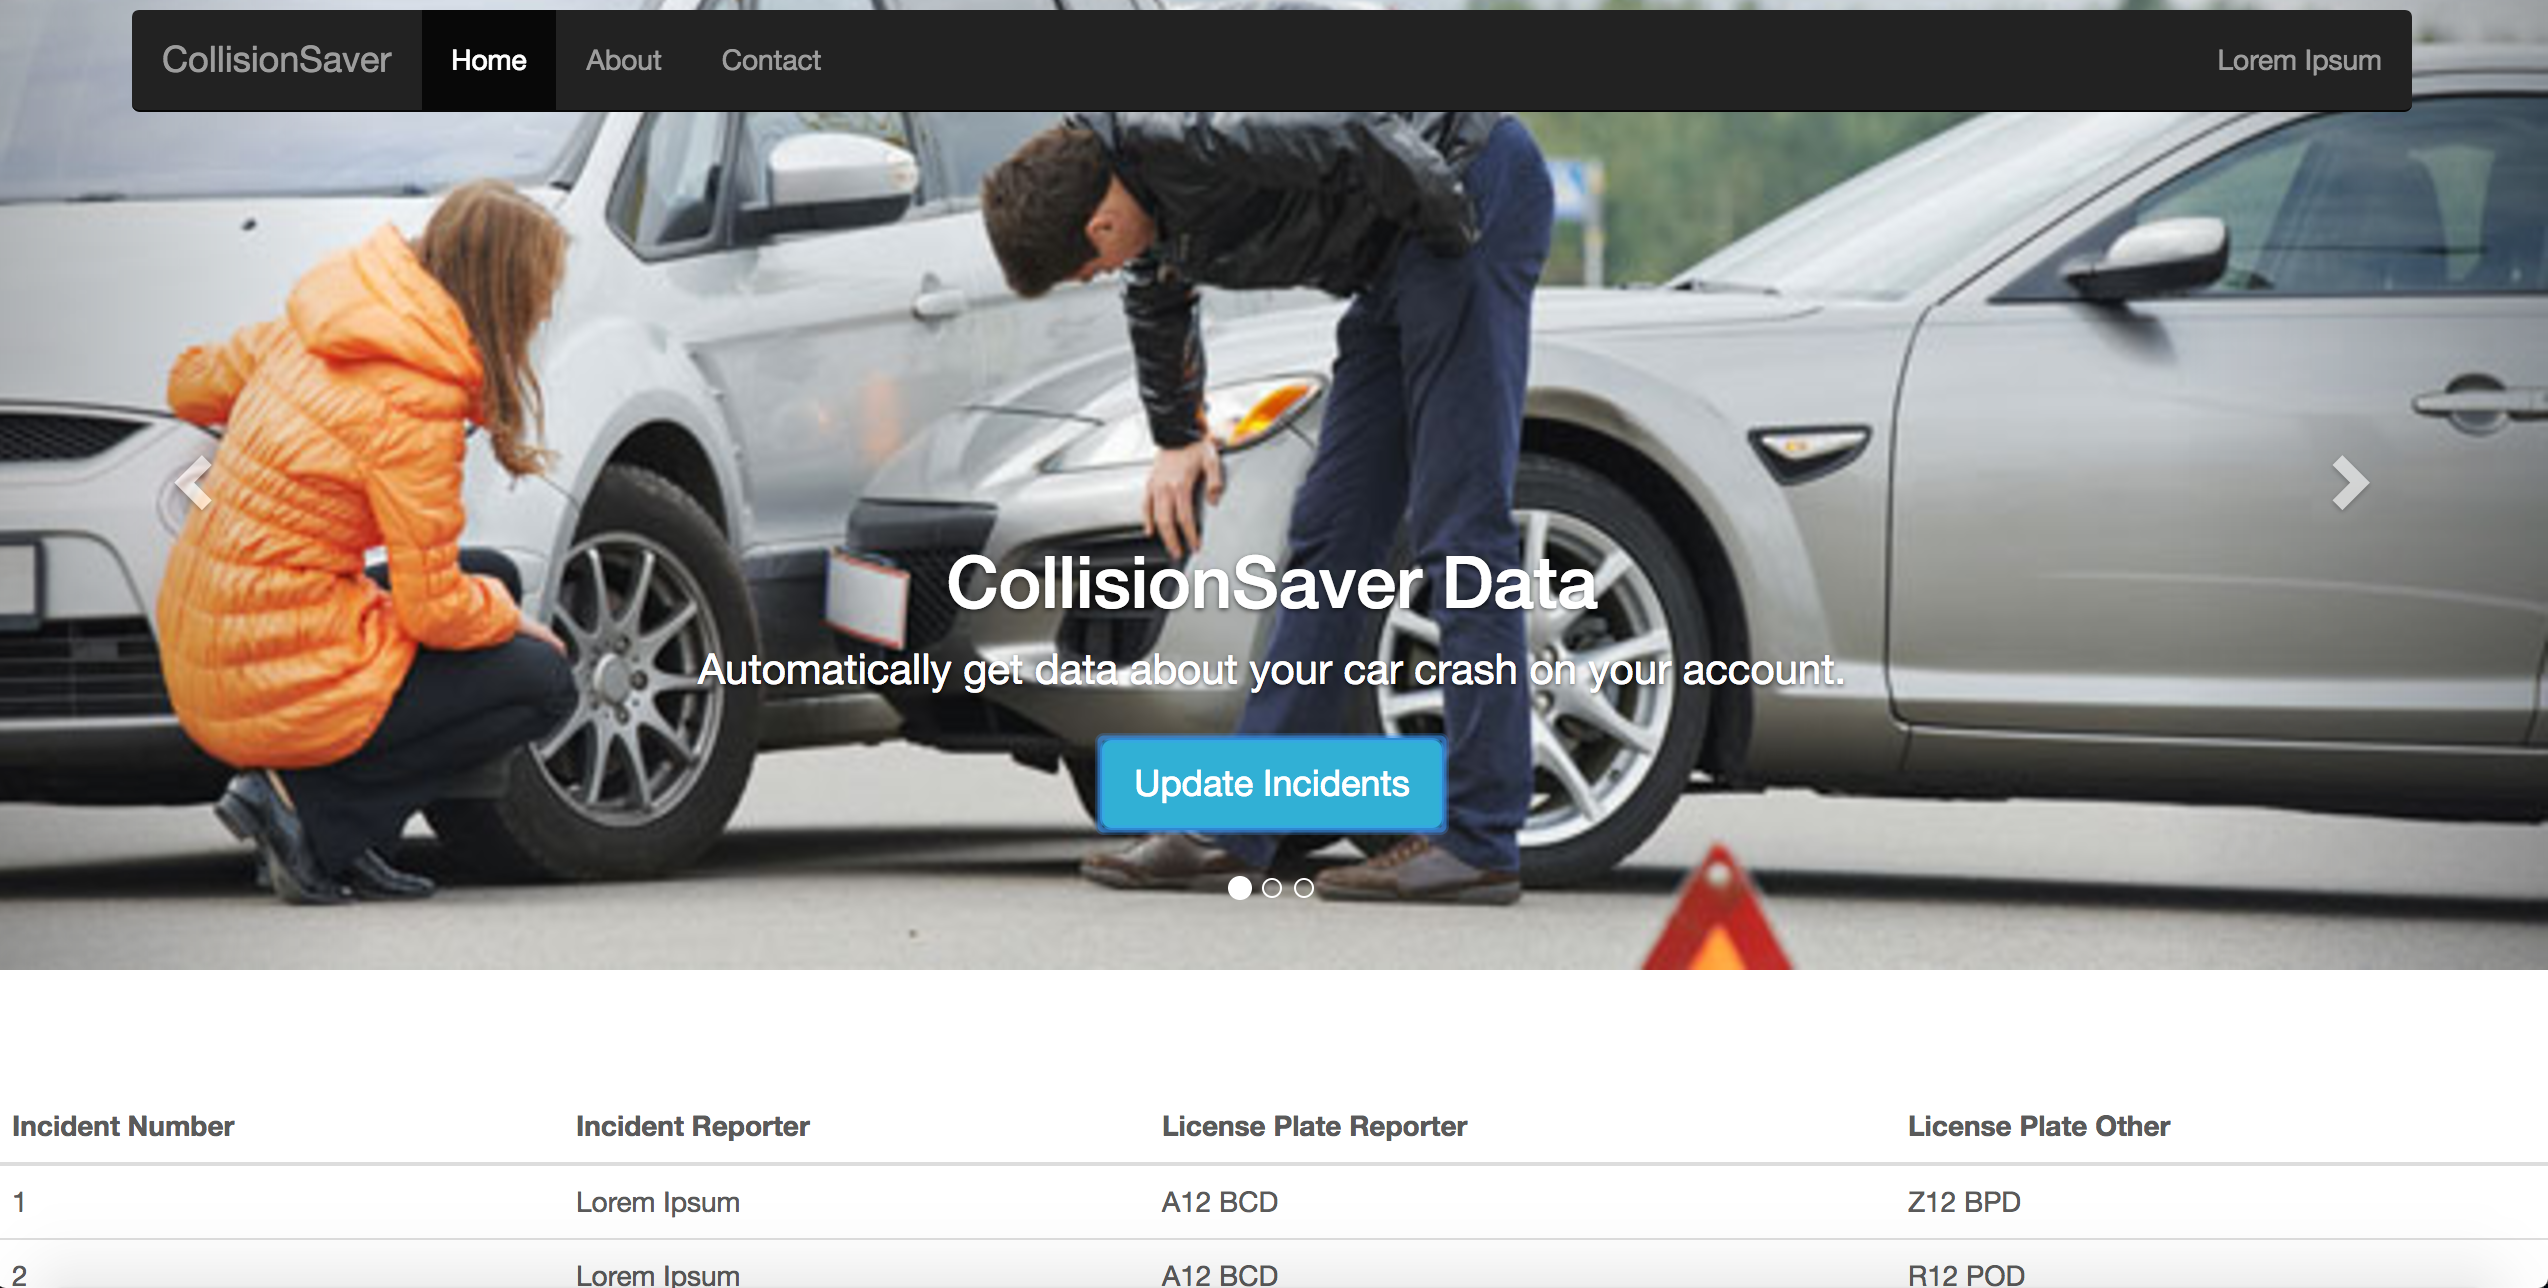Click the CollisionSaver Data slide heading
The height and width of the screenshot is (1288, 2548).
[x=1271, y=583]
